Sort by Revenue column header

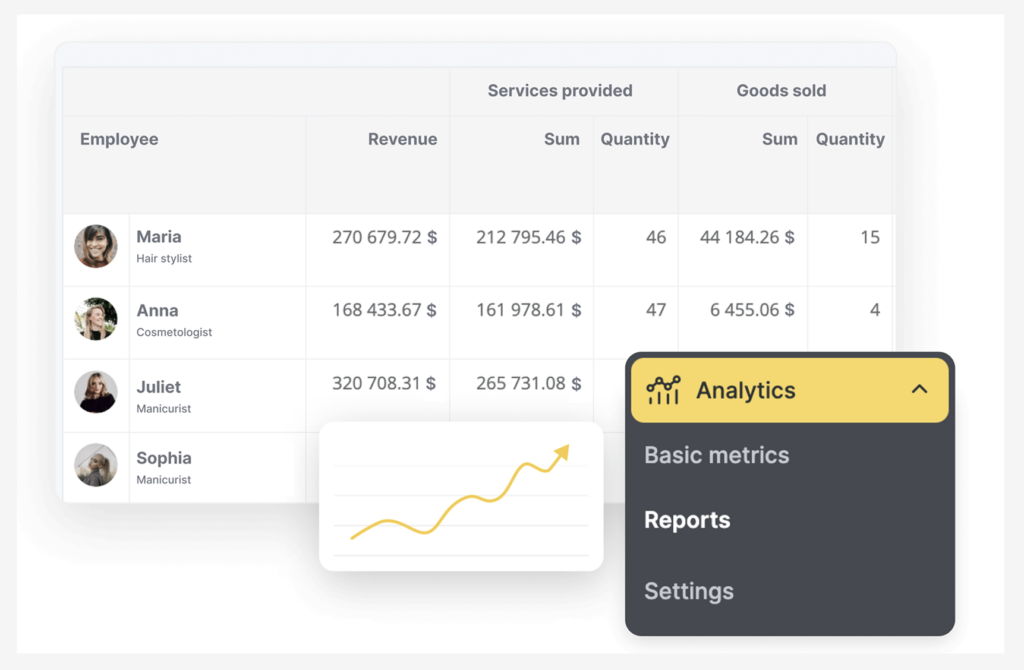(x=402, y=139)
